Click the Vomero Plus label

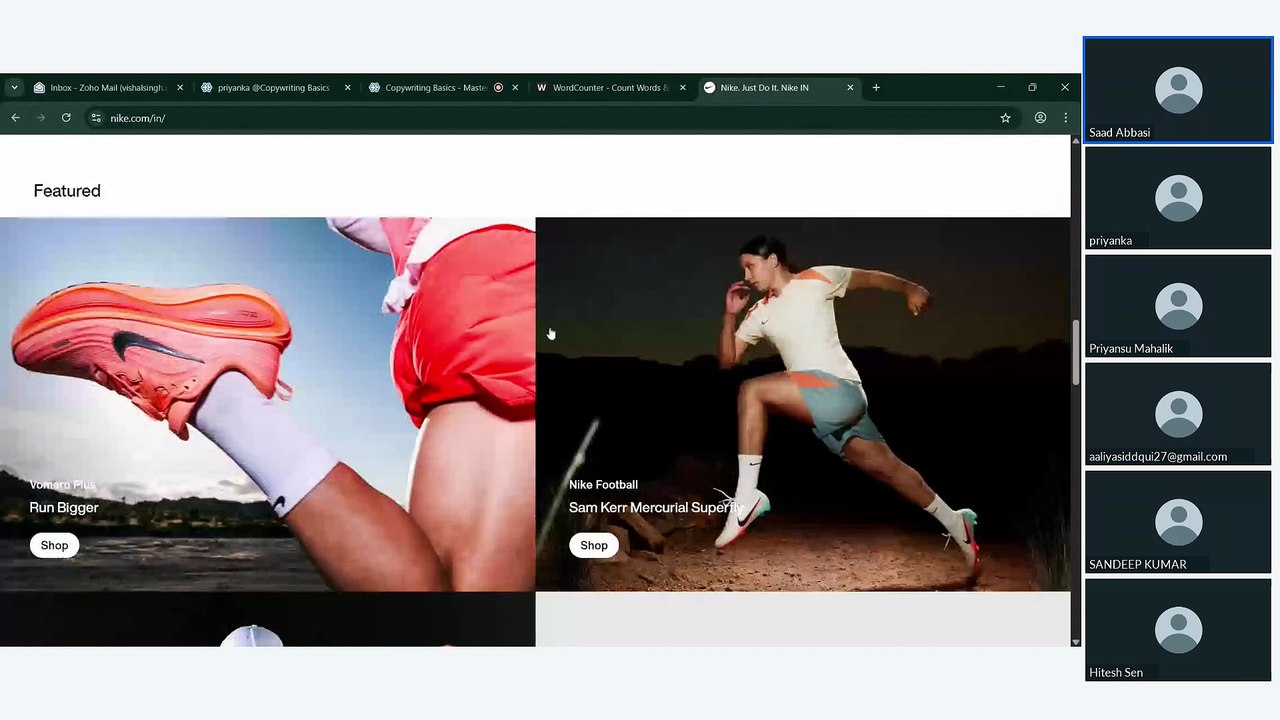click(62, 485)
